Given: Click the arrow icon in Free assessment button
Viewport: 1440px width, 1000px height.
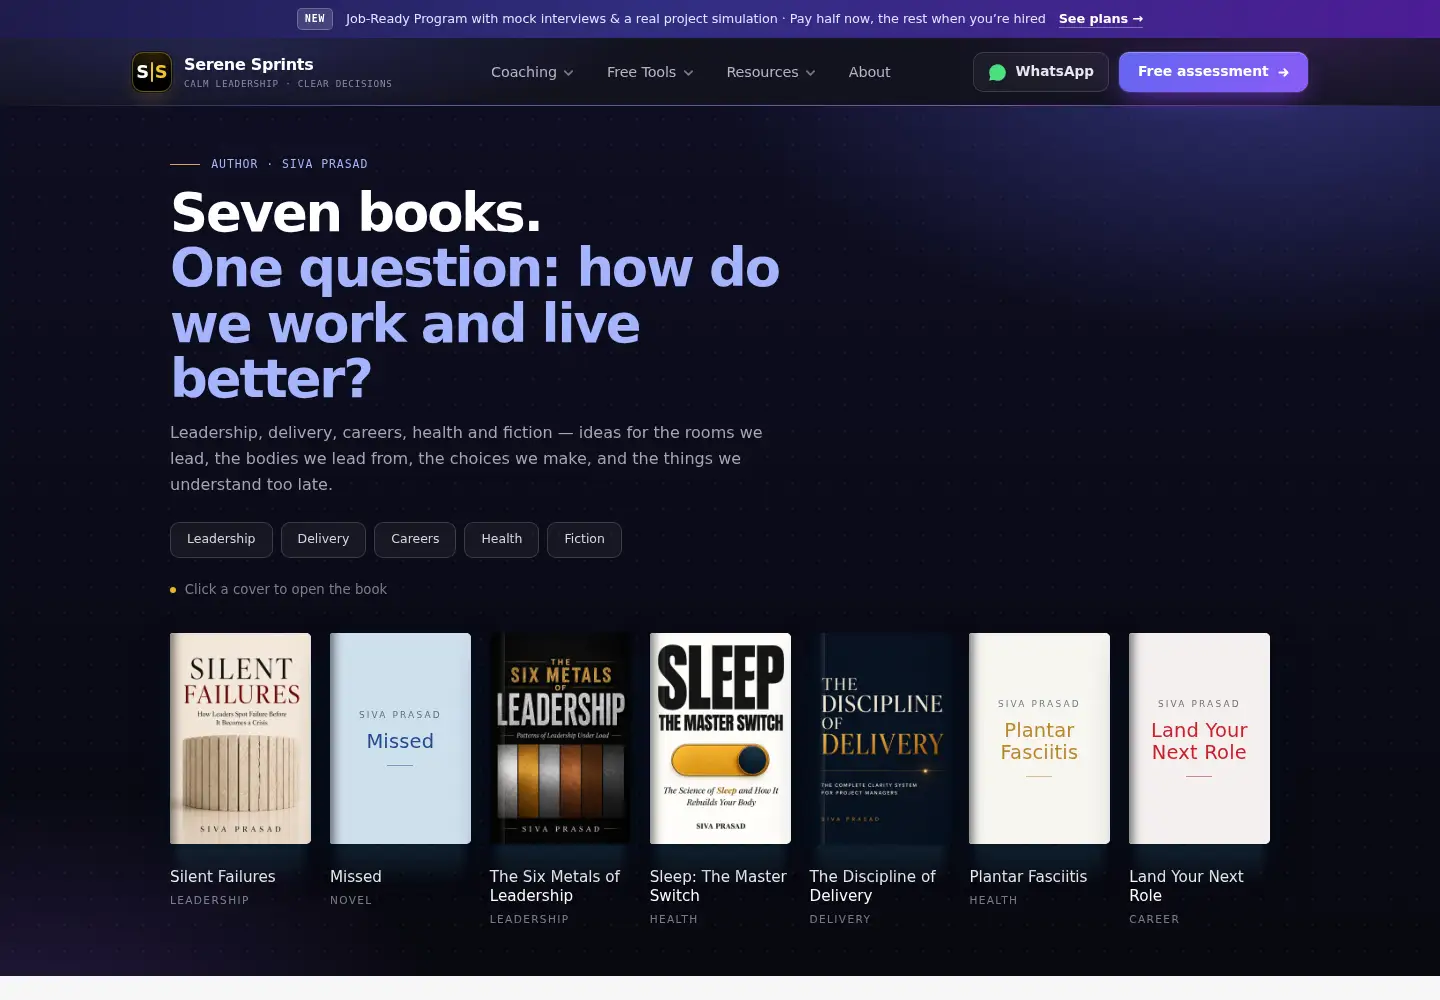Looking at the screenshot, I should click(x=1283, y=72).
